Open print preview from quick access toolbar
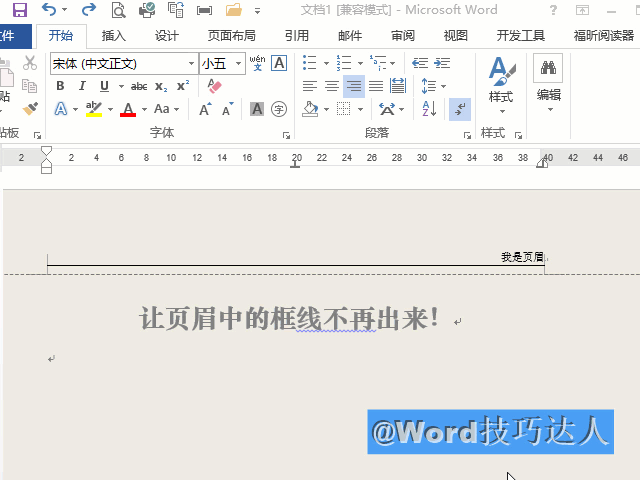Image resolution: width=640 pixels, height=480 pixels. click(x=118, y=10)
